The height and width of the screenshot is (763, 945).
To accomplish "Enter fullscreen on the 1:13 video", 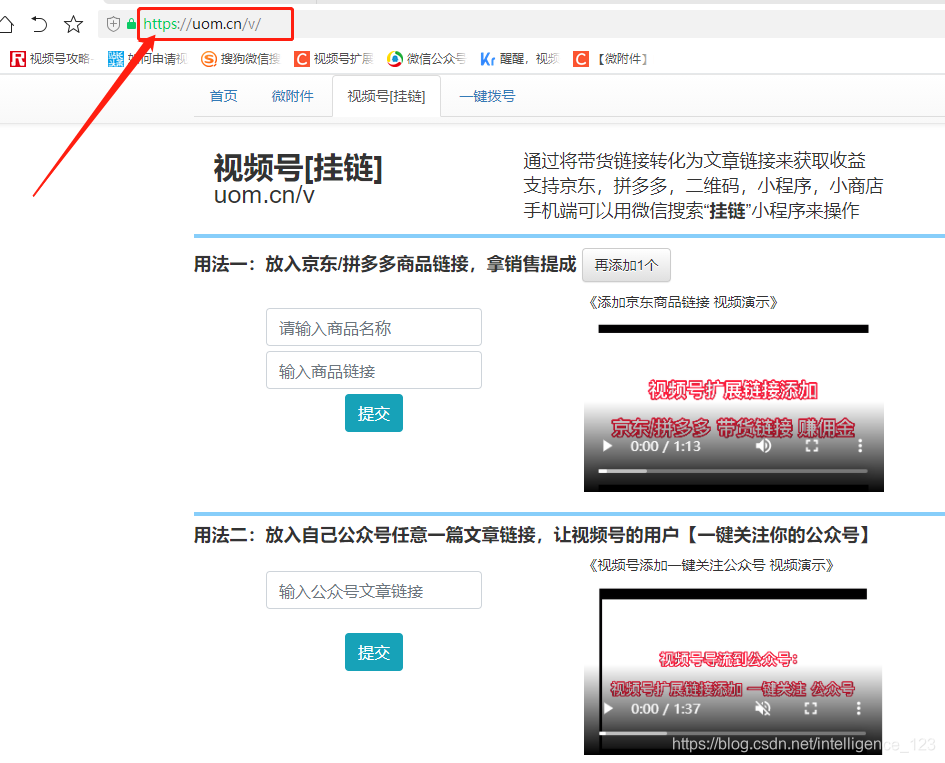I will 812,446.
